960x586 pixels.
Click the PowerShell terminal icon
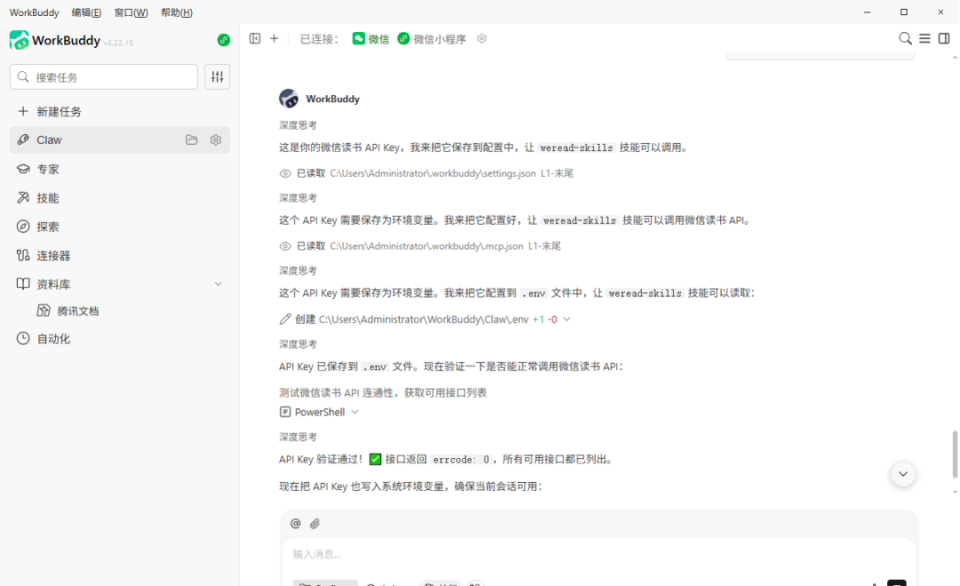285,412
